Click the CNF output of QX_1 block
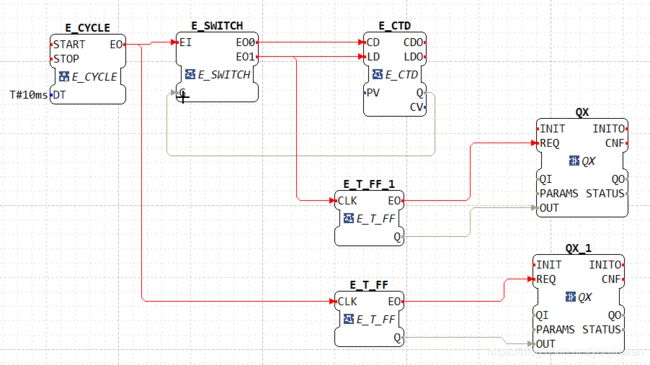This screenshot has height=365, width=650. (x=611, y=279)
